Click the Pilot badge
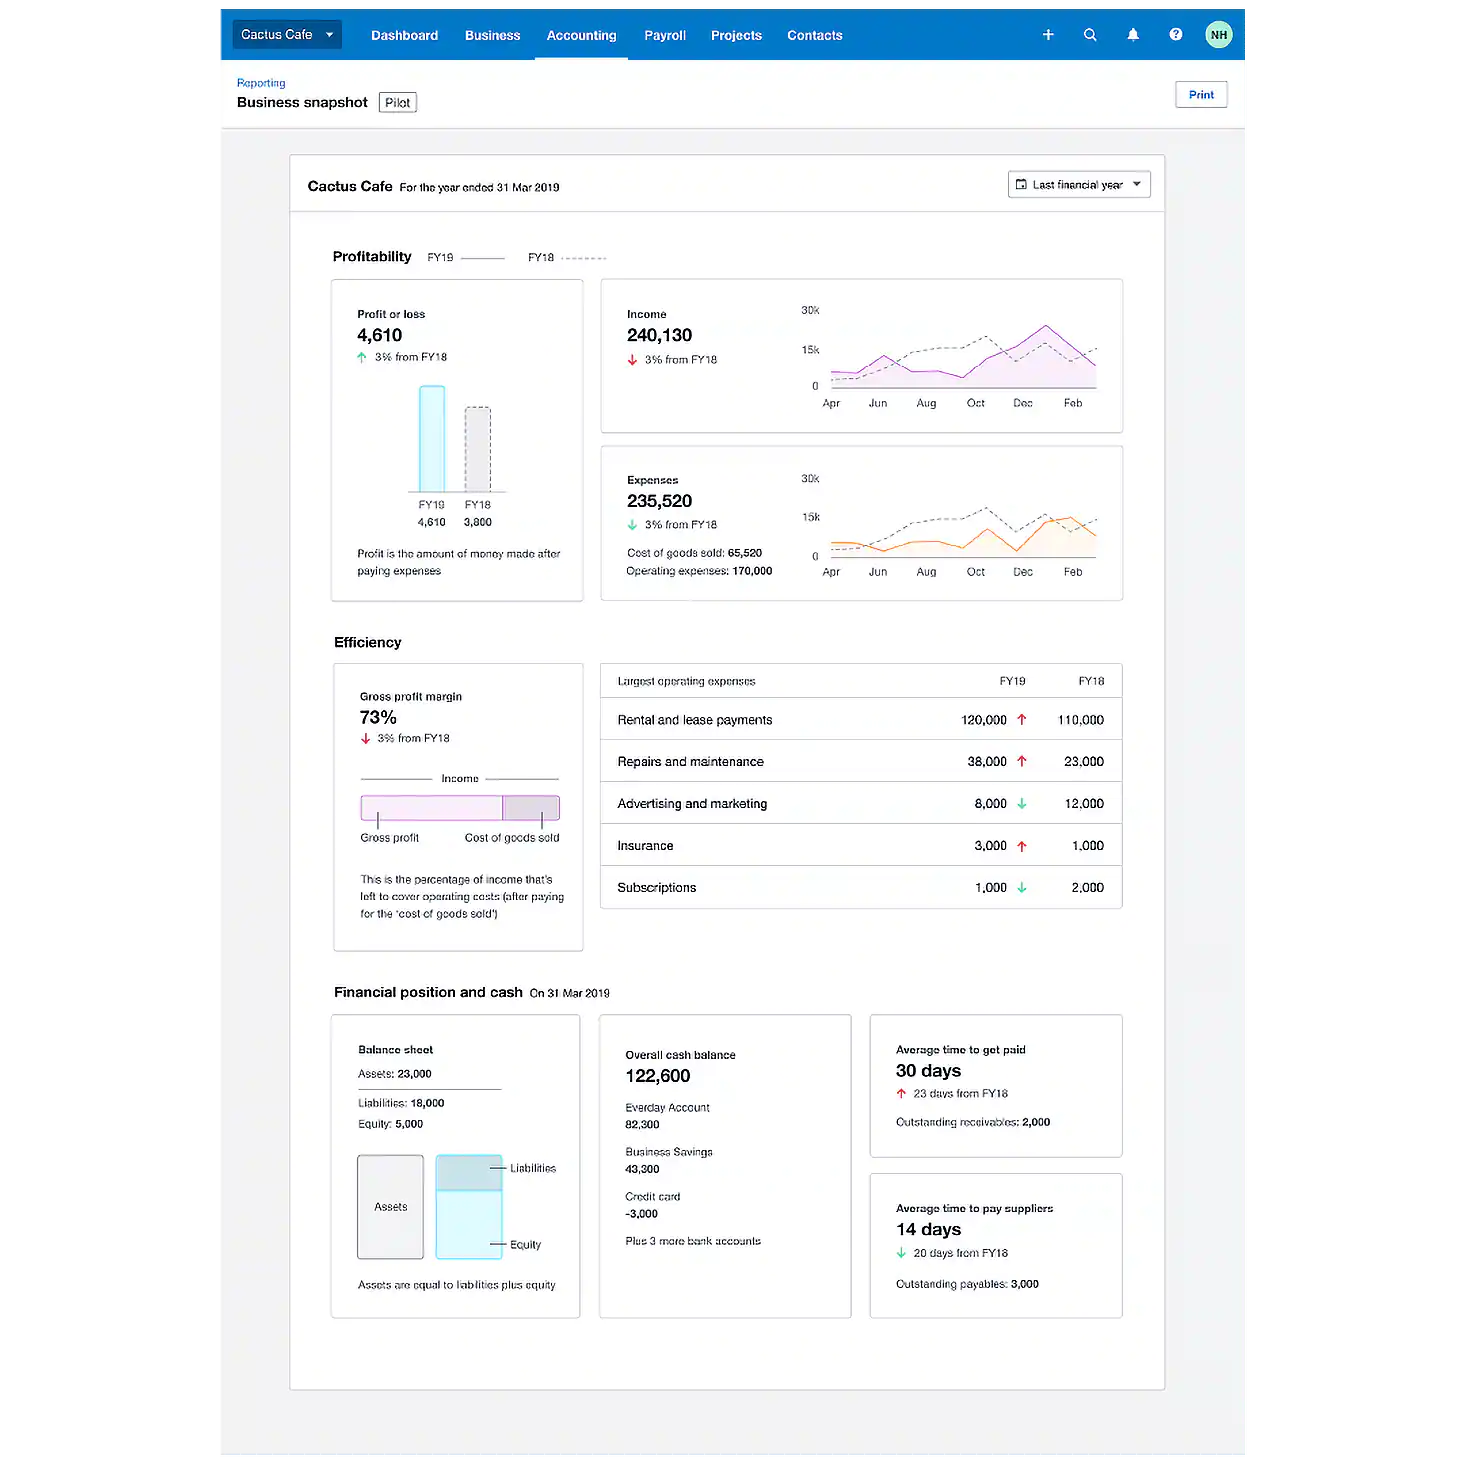This screenshot has width=1465, height=1464. click(397, 101)
